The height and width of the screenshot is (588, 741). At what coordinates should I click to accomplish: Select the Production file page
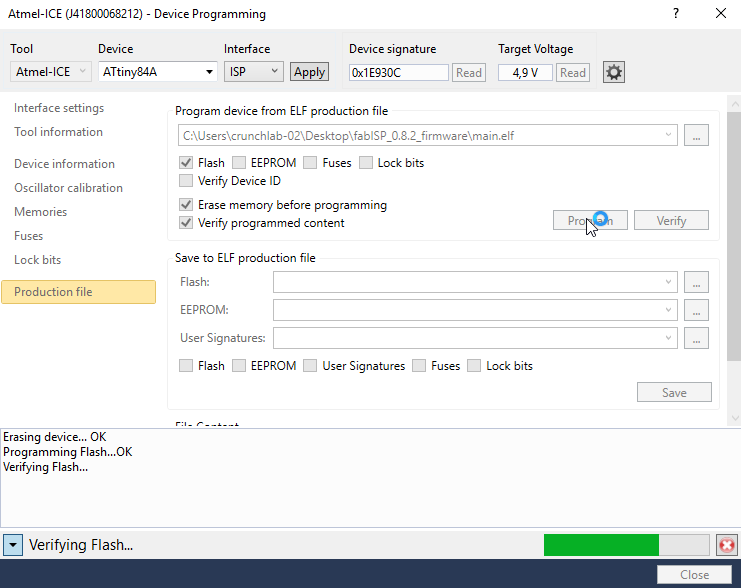[78, 292]
